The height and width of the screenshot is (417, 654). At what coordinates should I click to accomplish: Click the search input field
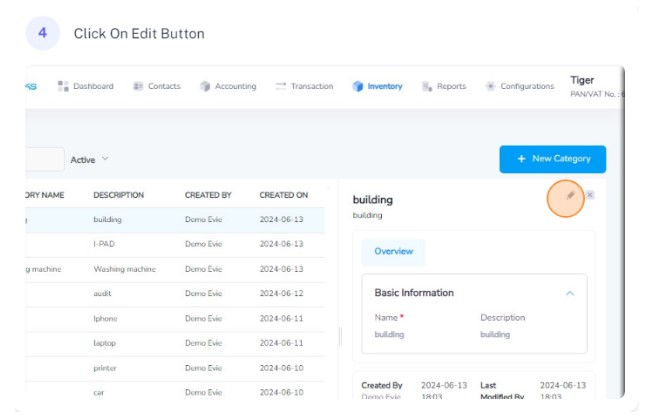coord(45,159)
